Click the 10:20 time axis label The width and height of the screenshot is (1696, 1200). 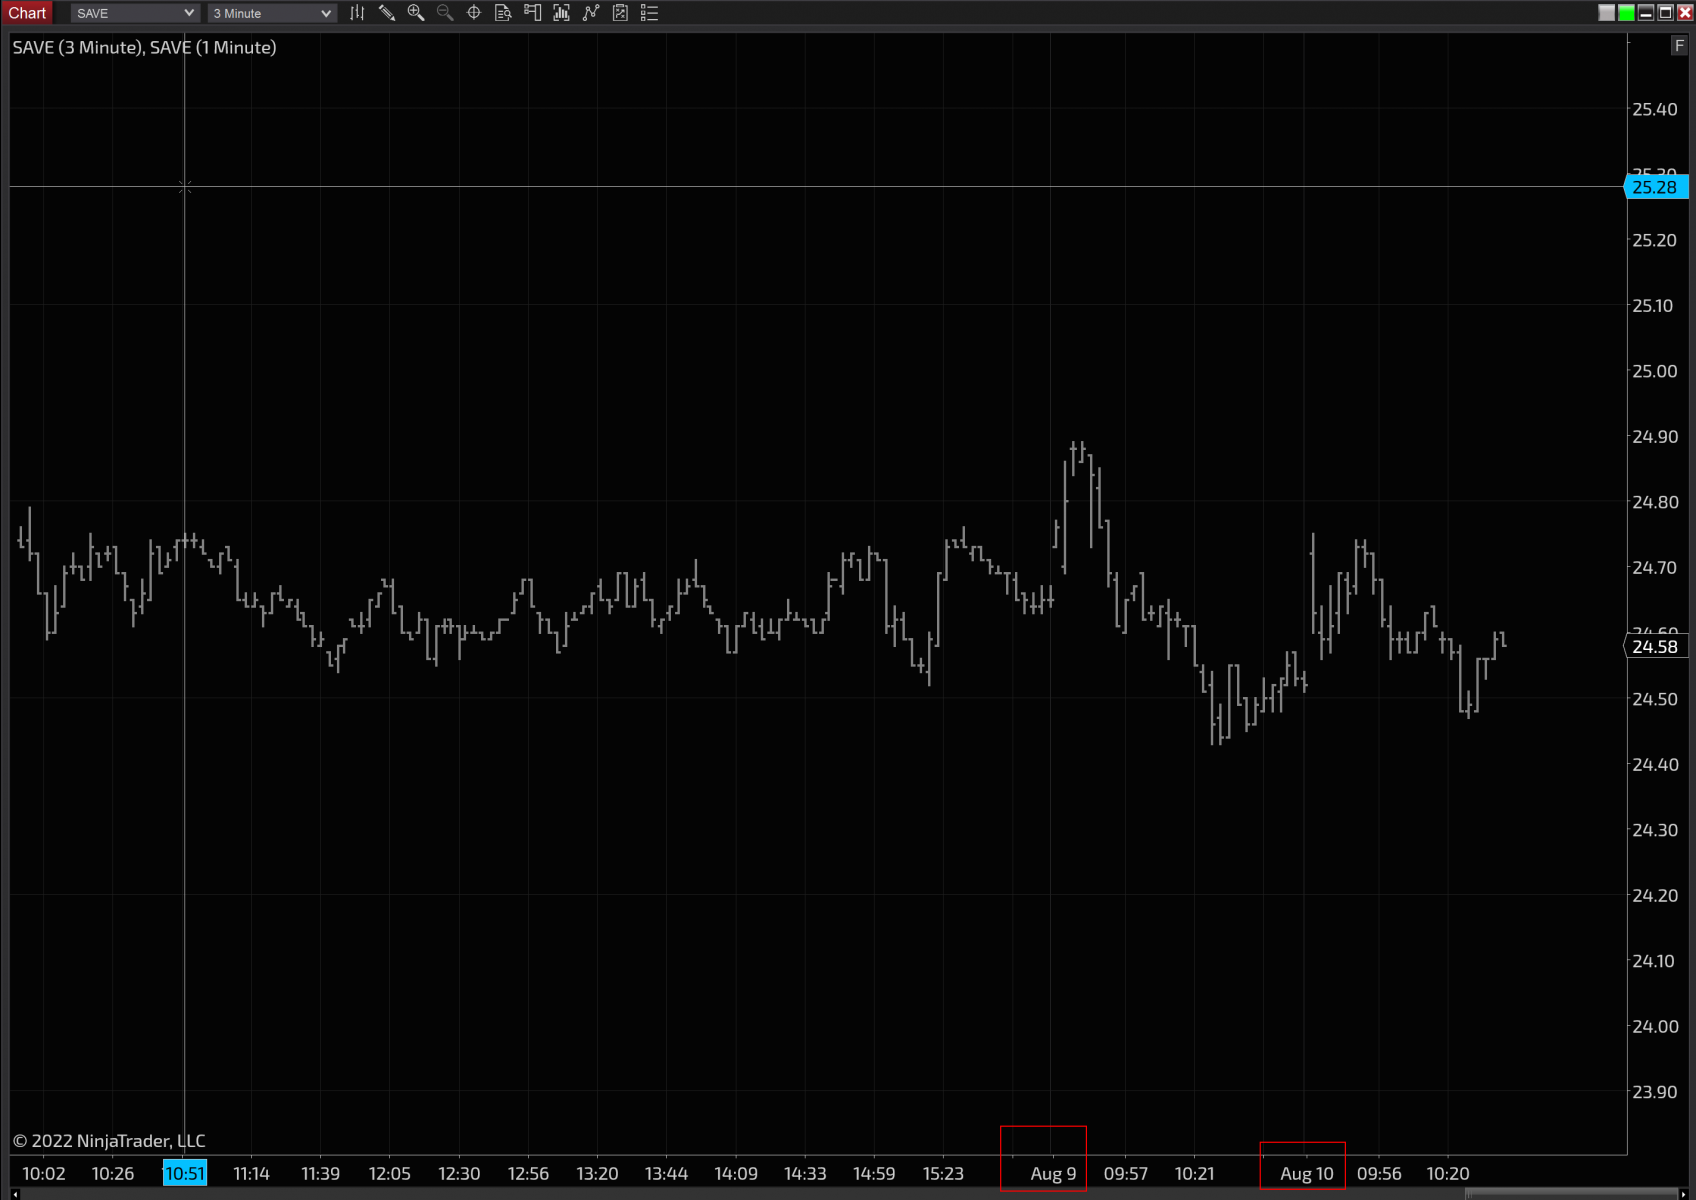[x=1448, y=1173]
